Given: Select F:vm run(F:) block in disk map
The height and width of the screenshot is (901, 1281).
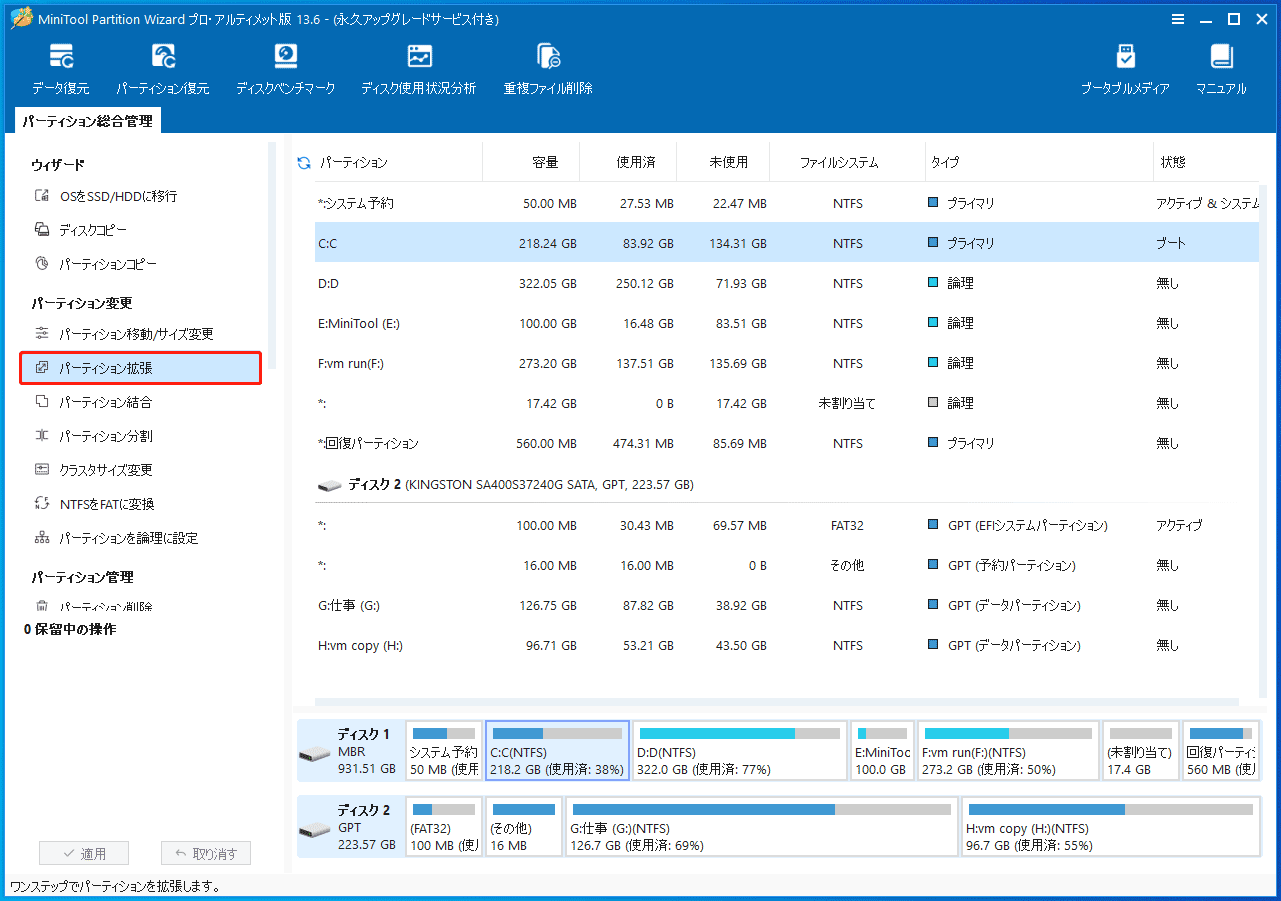Looking at the screenshot, I should pyautogui.click(x=1008, y=750).
